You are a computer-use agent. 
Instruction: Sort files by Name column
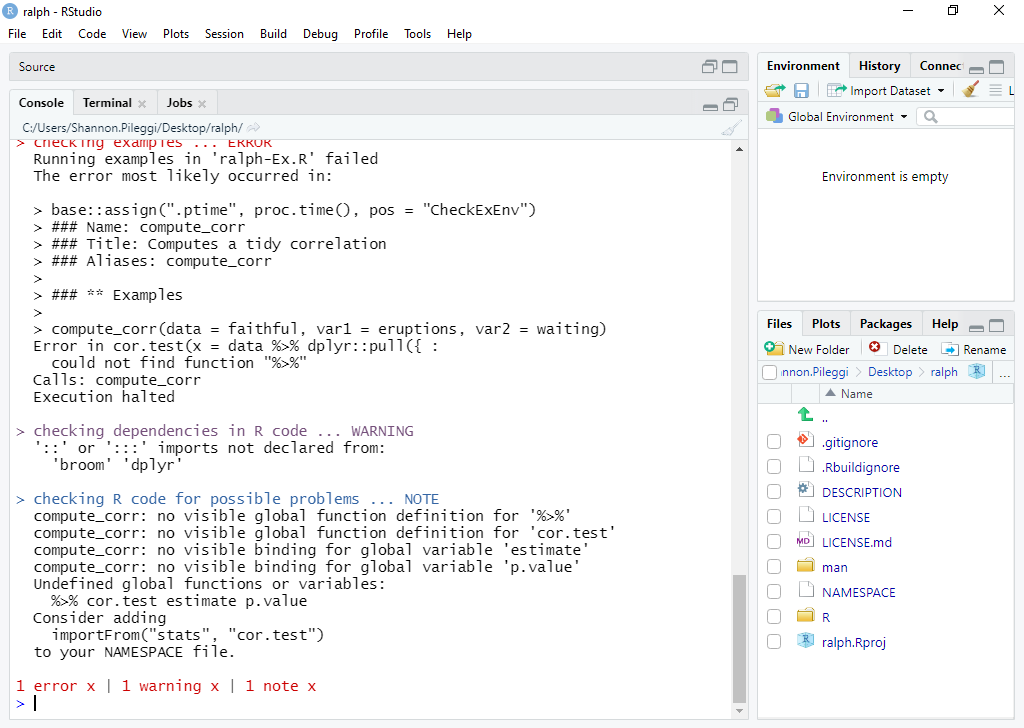click(856, 394)
